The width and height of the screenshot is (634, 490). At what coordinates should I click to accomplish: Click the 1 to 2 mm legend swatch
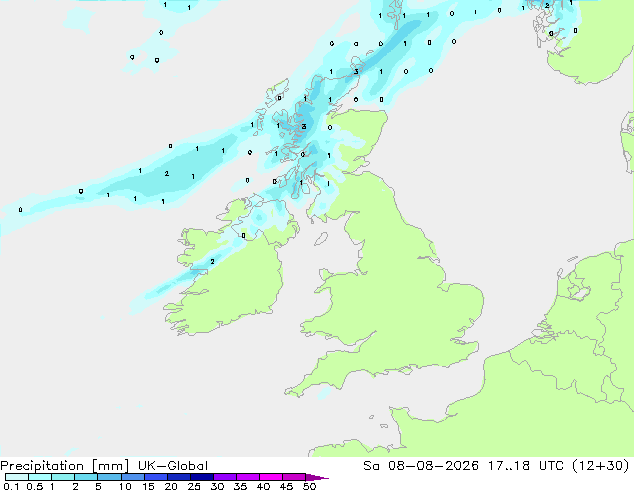[63, 477]
